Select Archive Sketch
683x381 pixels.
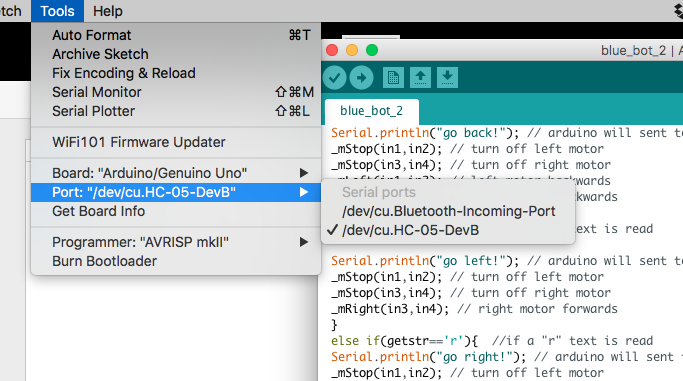pos(176,54)
